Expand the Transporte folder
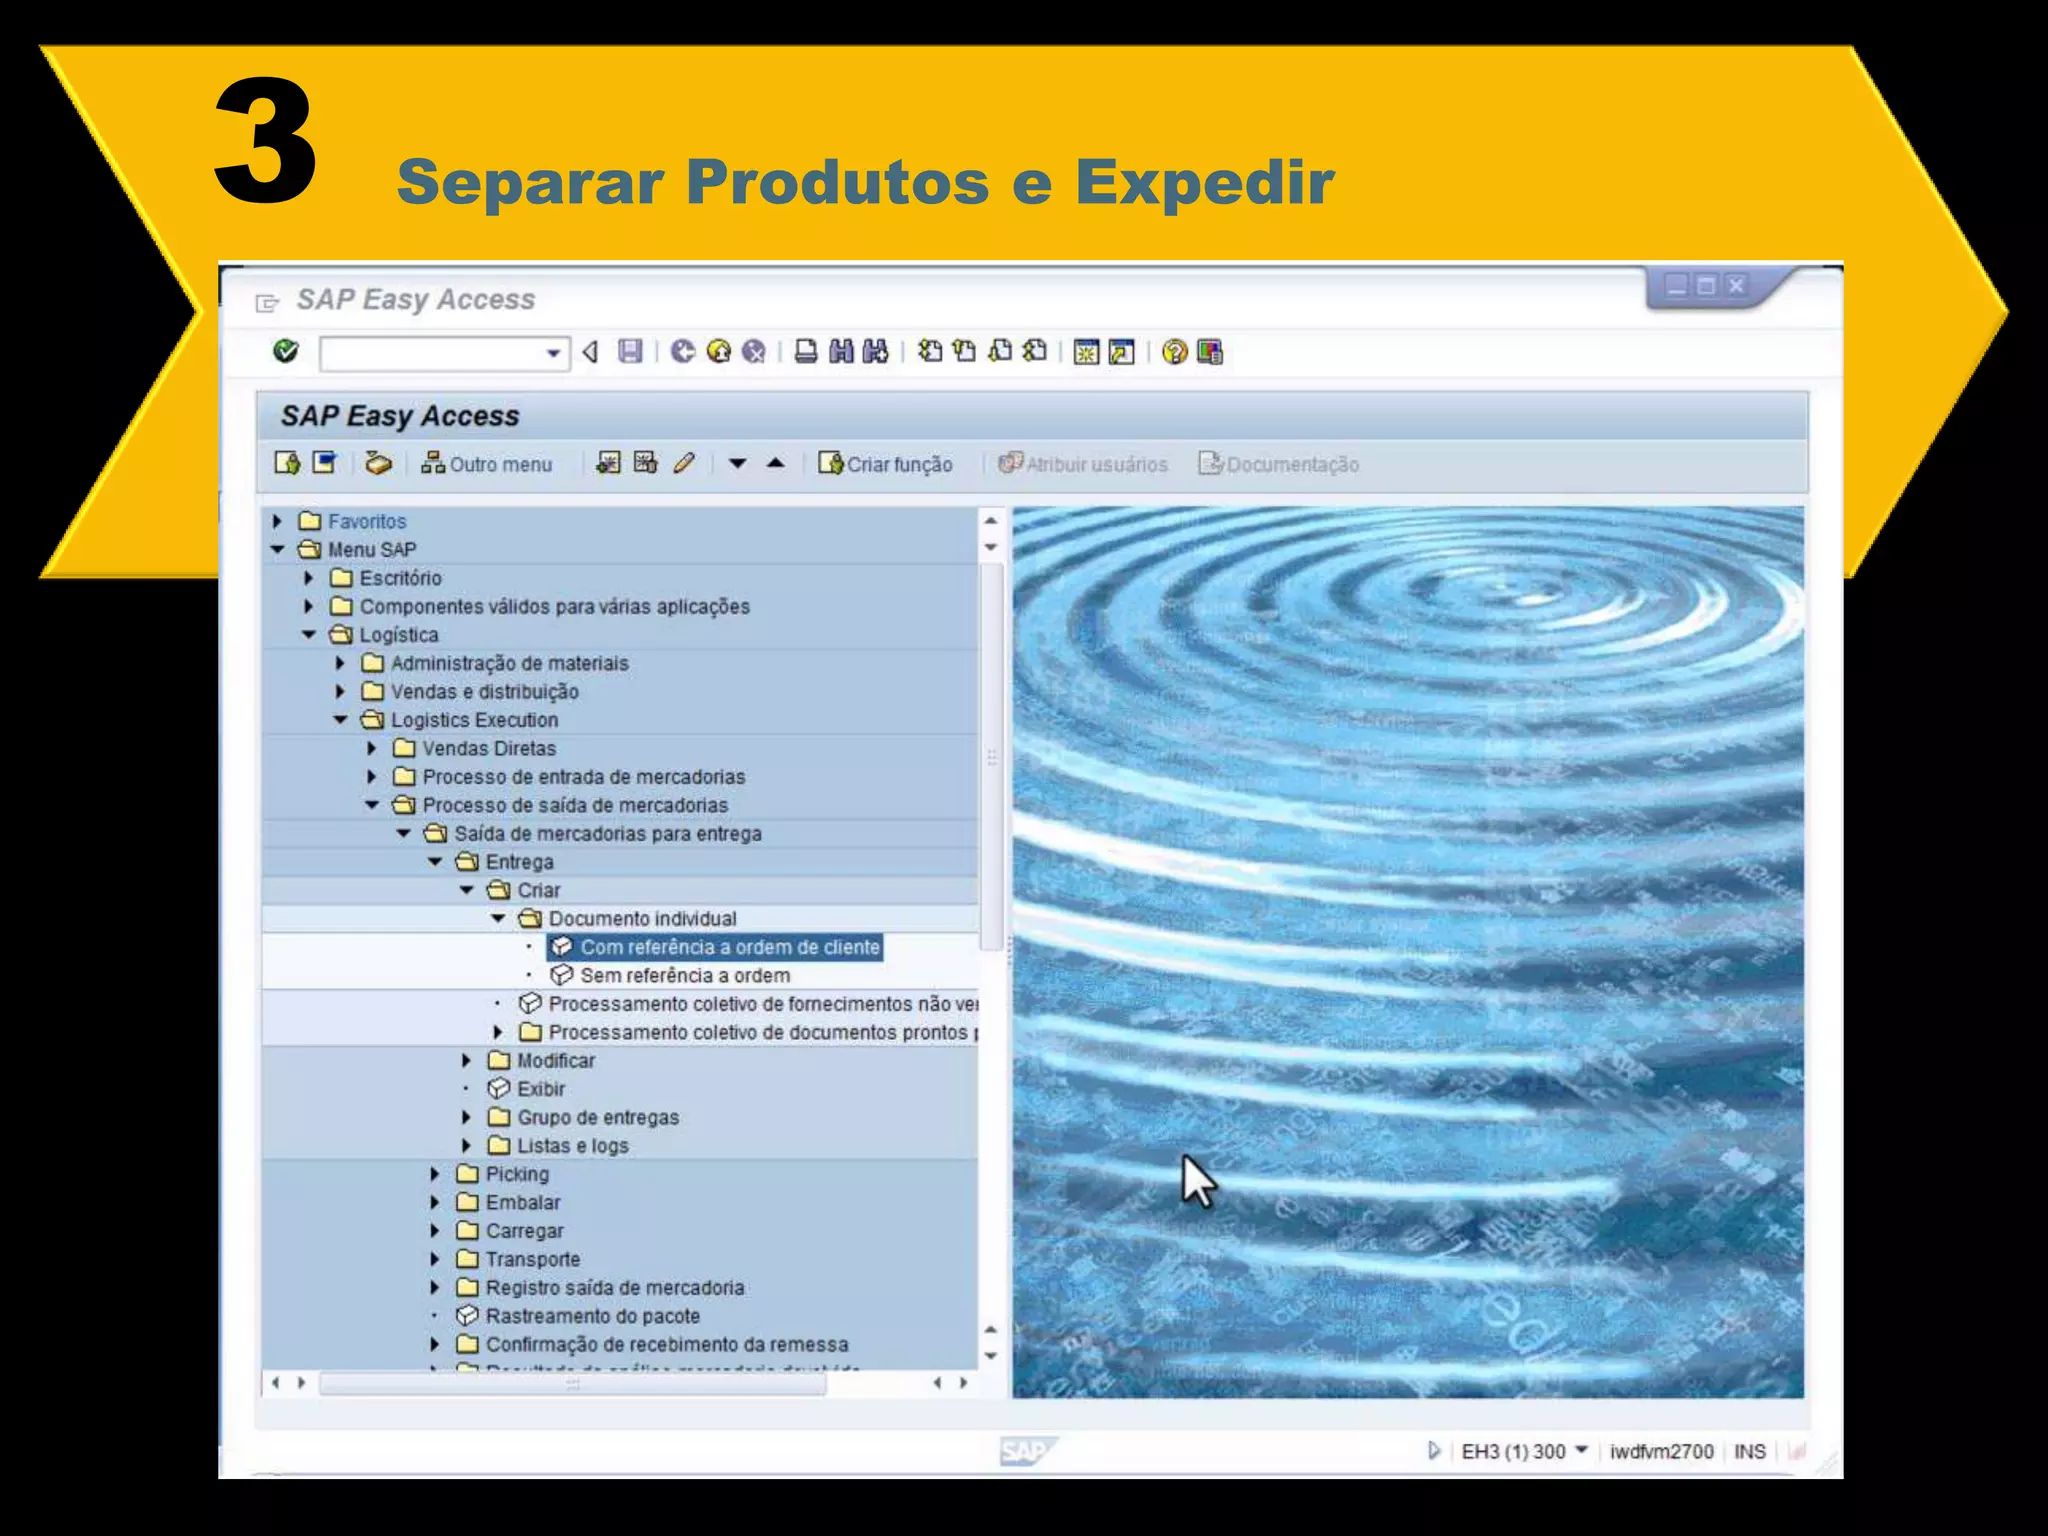Viewport: 2048px width, 1536px height. (x=435, y=1259)
